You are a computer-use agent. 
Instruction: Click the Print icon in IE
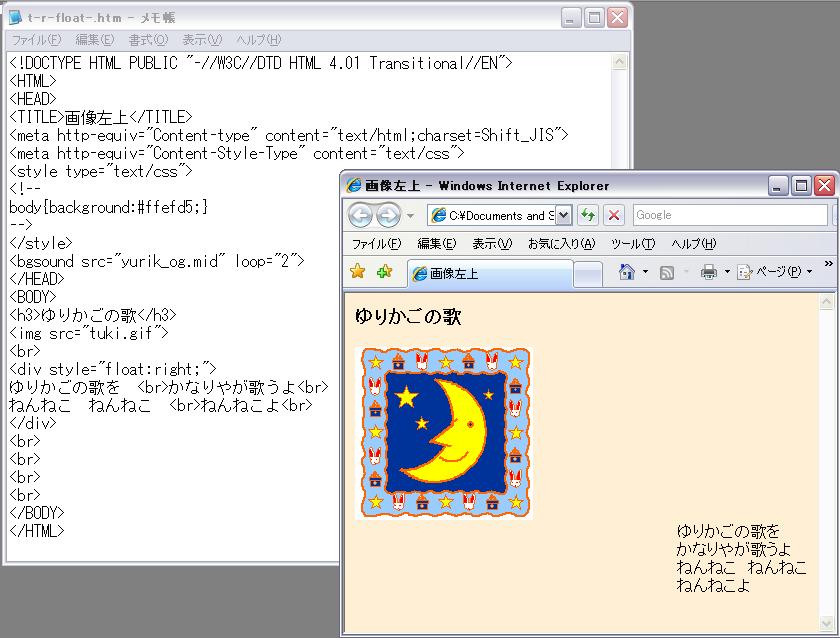click(x=708, y=272)
